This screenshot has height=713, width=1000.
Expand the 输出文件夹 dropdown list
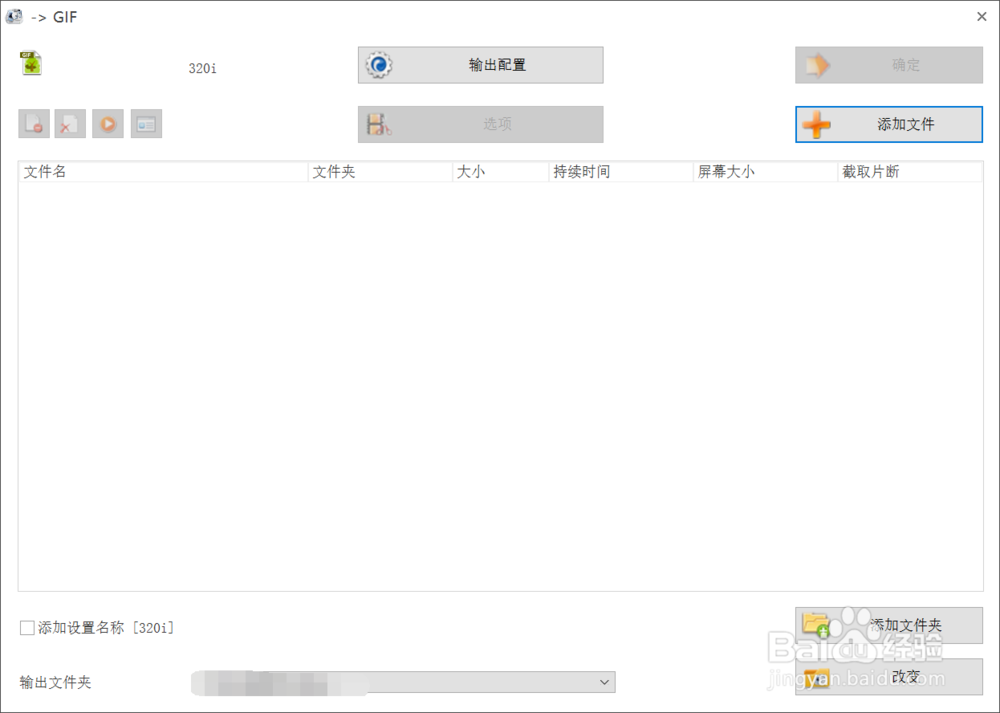click(x=604, y=682)
